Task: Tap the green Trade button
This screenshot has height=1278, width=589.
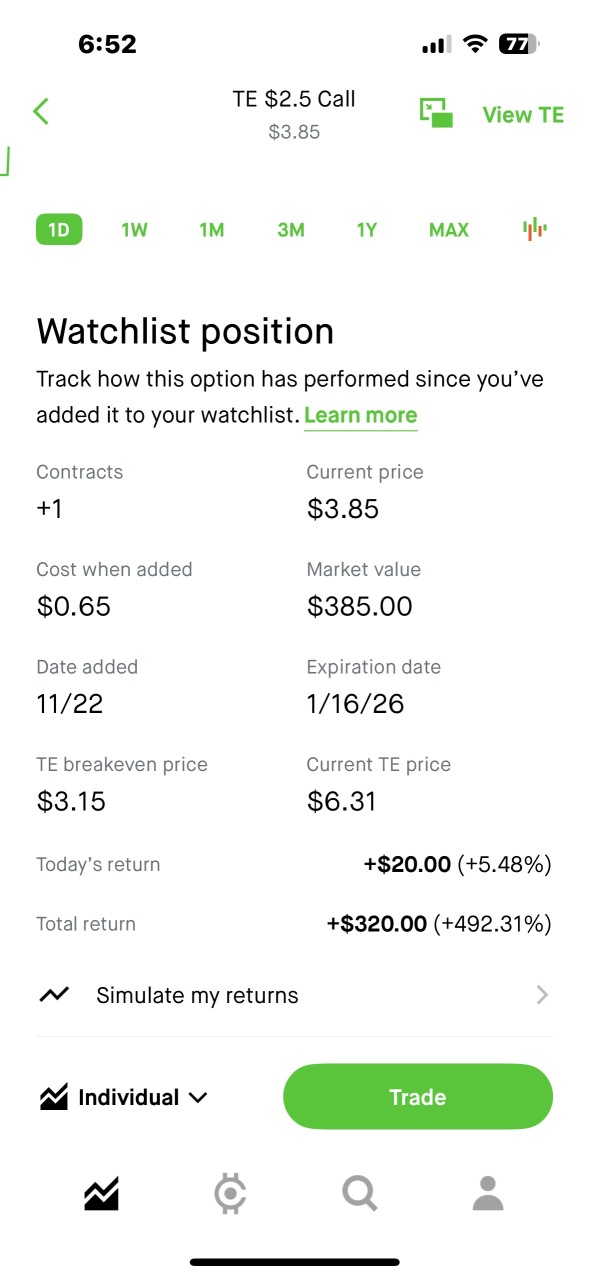Action: 418,1097
